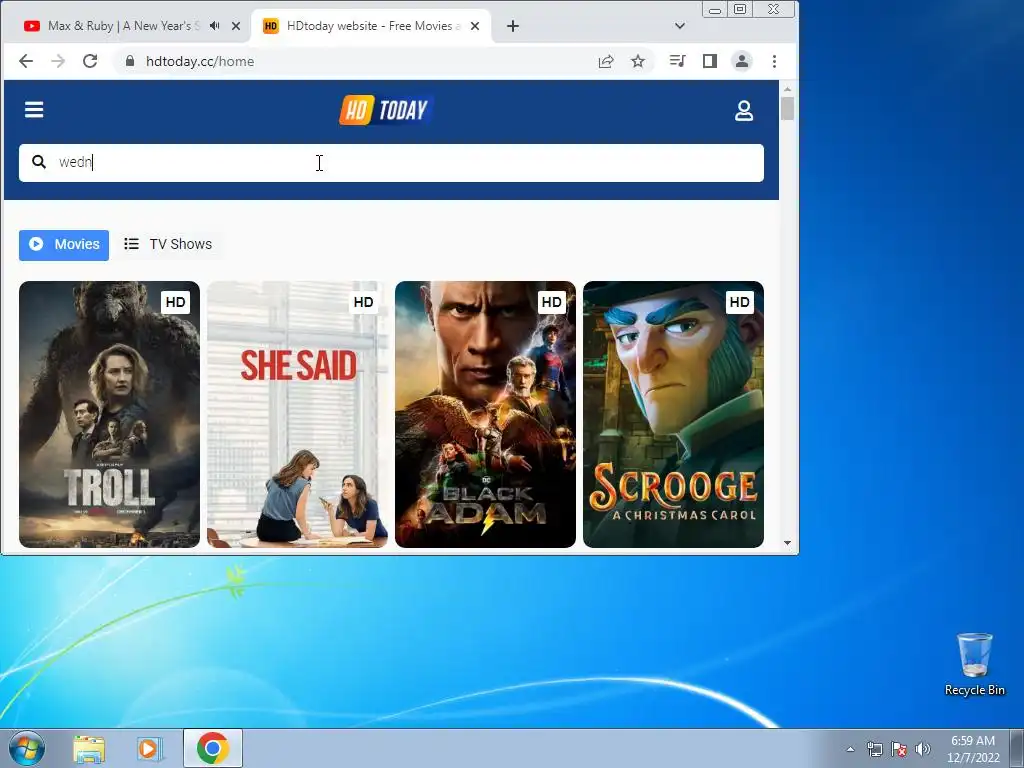This screenshot has height=768, width=1024.
Task: Select the Recycle Bin desktop icon
Action: 974,664
